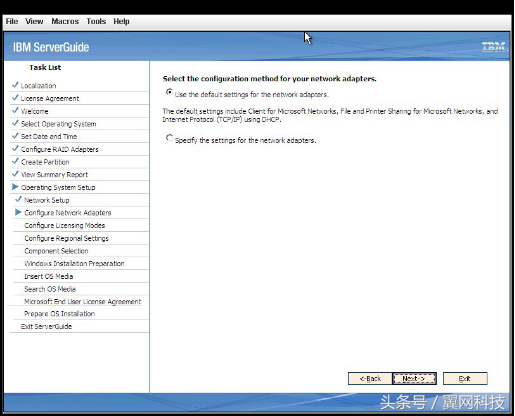Select Network Setup subtask
515x416 pixels.
(x=47, y=200)
